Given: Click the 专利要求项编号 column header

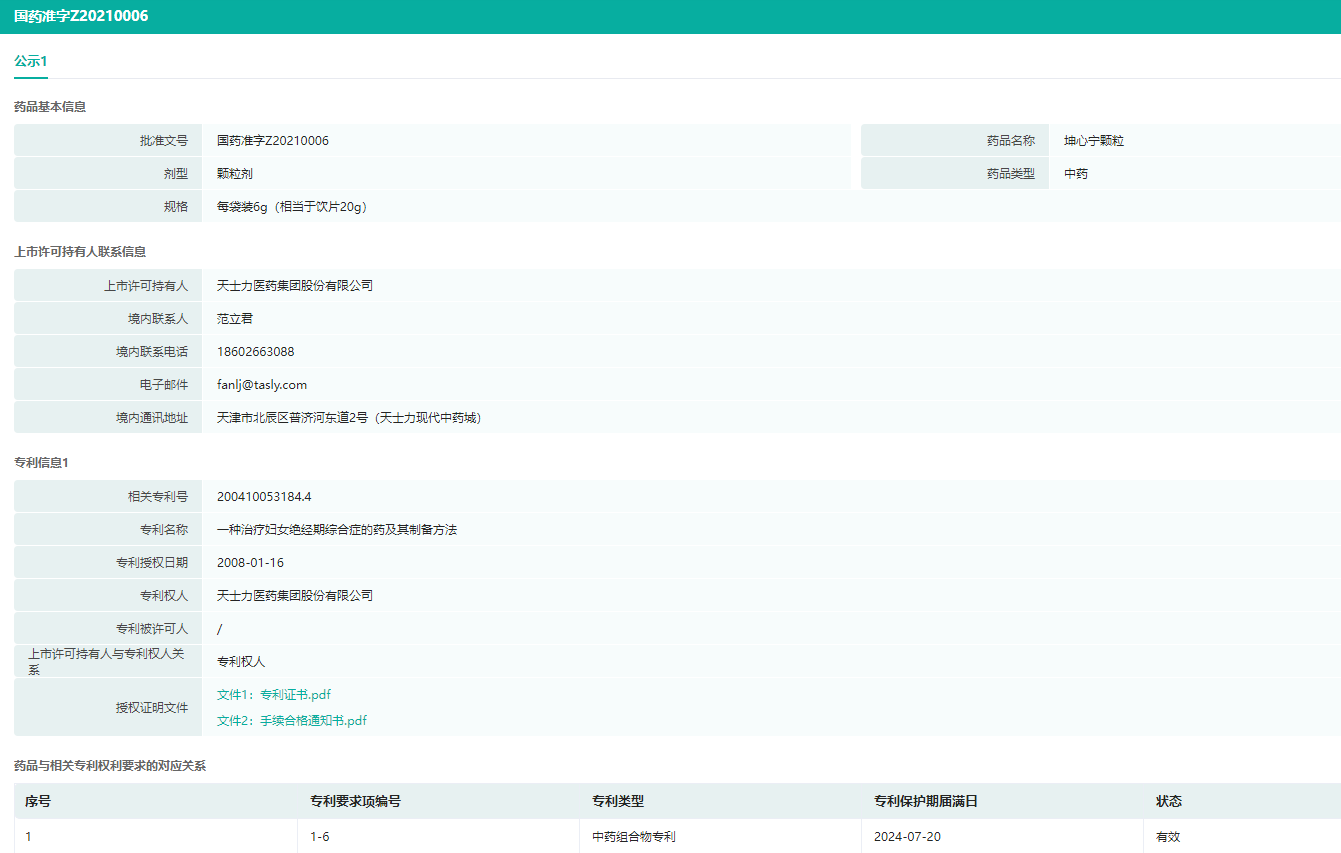Looking at the screenshot, I should pyautogui.click(x=355, y=801).
